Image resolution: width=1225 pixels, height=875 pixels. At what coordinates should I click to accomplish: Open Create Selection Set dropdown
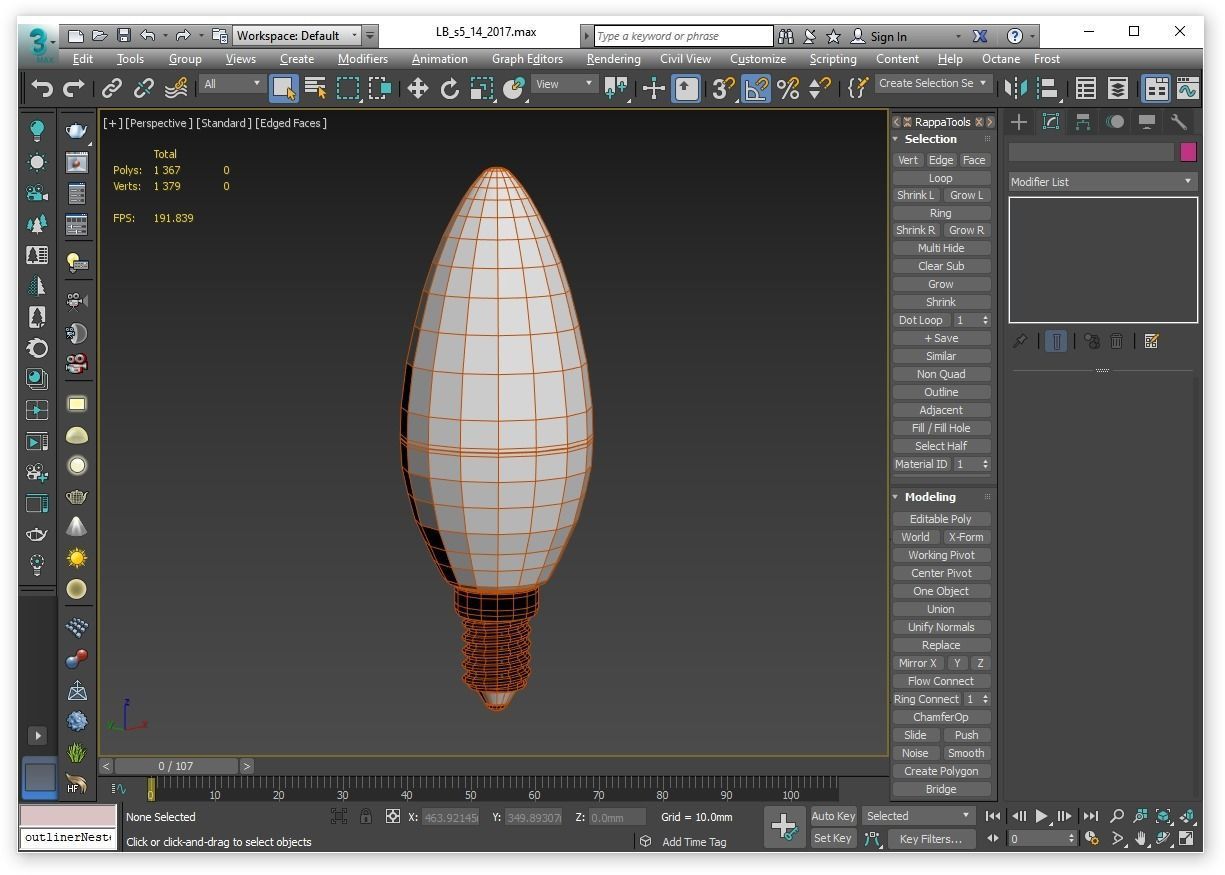934,83
